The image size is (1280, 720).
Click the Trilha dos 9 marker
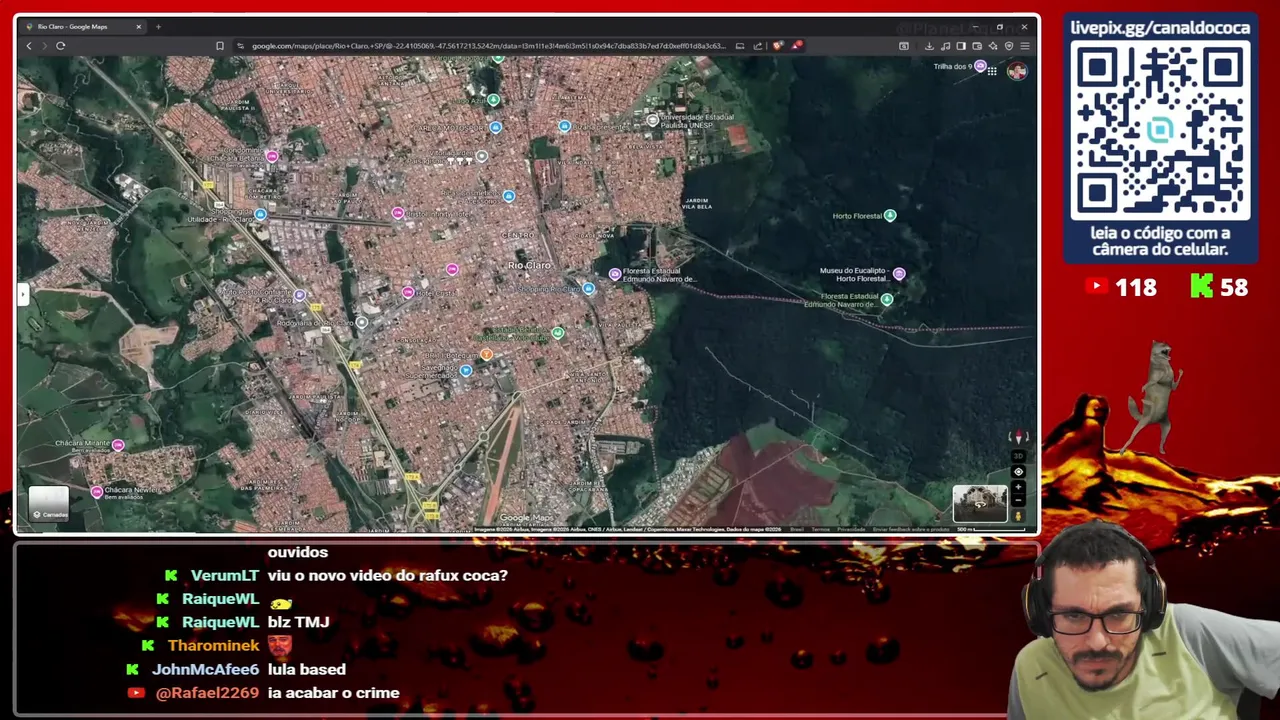pos(980,66)
